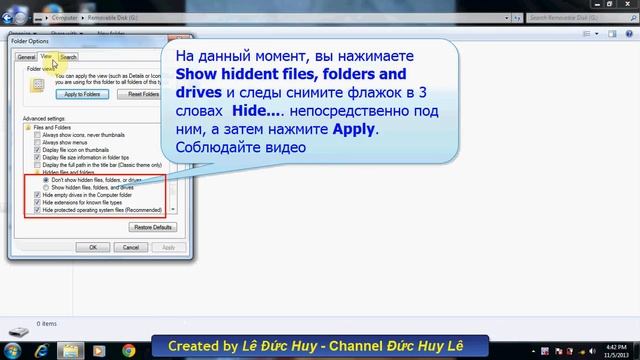The height and width of the screenshot is (360, 640).
Task: Select Show hidden files, folders, and drives
Action: pyautogui.click(x=46, y=187)
